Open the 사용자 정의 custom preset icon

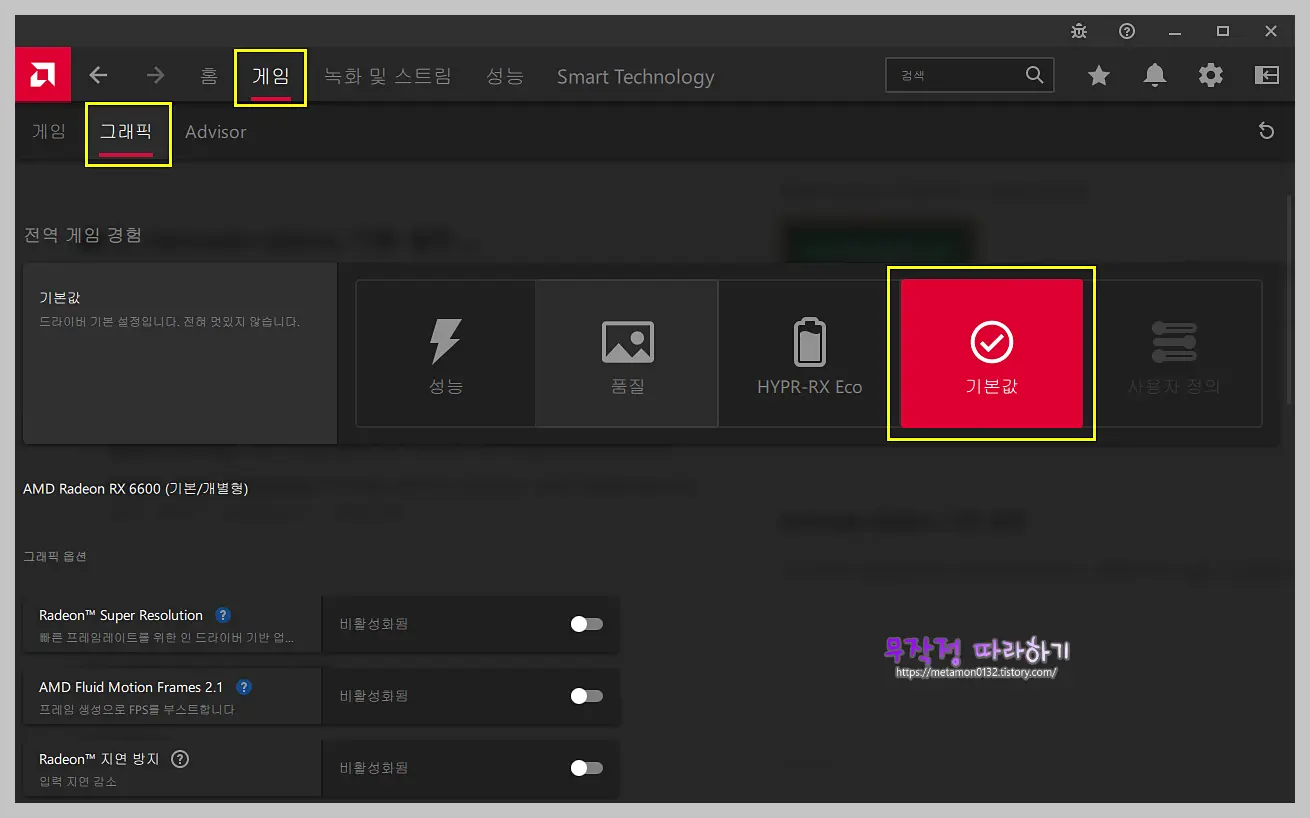point(1175,353)
